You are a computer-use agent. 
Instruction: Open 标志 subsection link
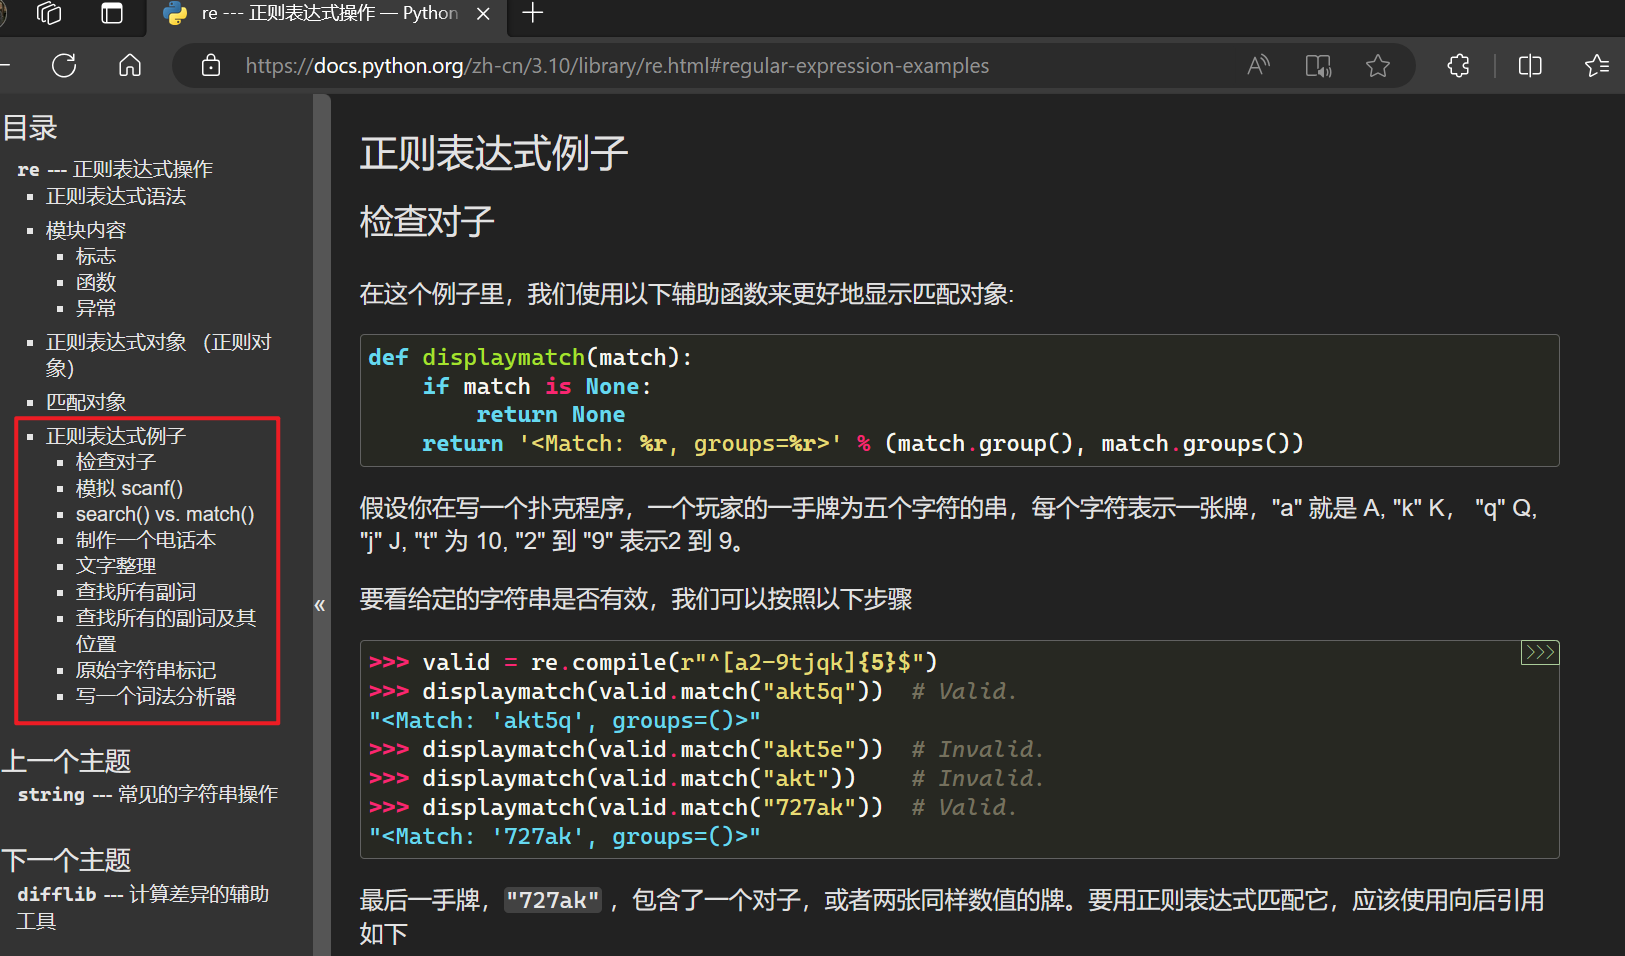(96, 256)
